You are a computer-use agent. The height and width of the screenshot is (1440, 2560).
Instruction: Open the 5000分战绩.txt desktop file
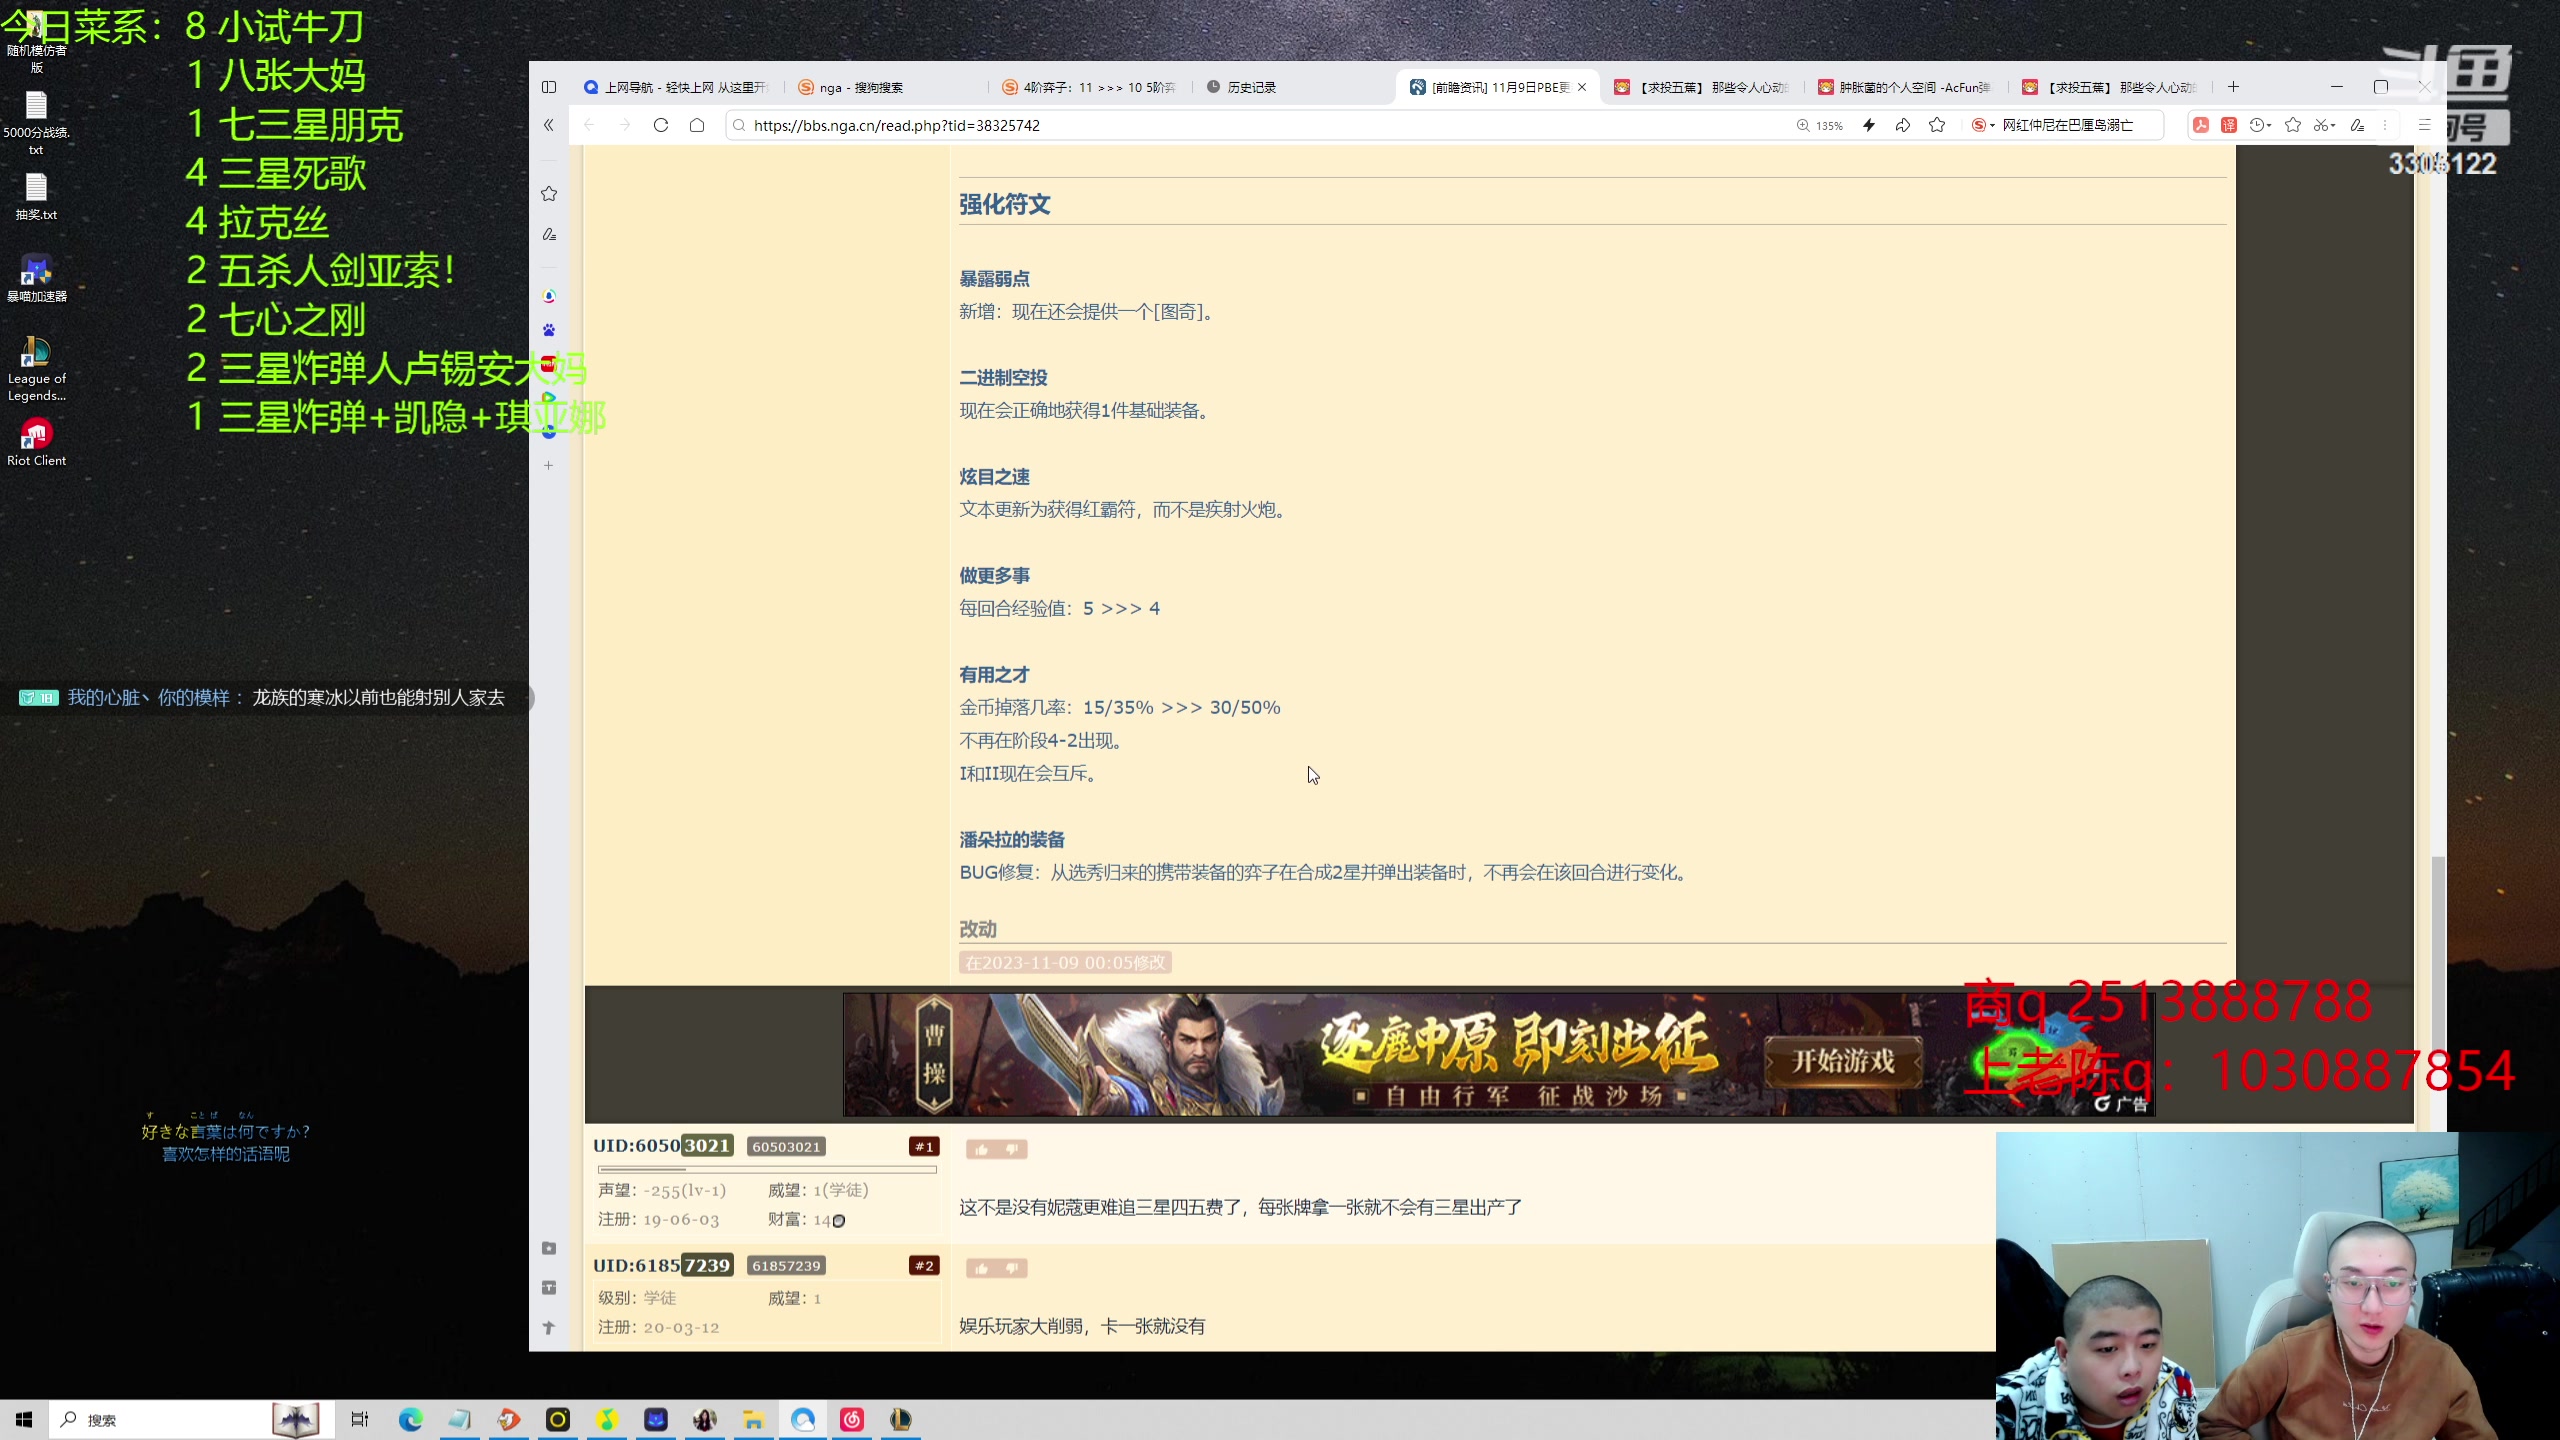pyautogui.click(x=36, y=123)
